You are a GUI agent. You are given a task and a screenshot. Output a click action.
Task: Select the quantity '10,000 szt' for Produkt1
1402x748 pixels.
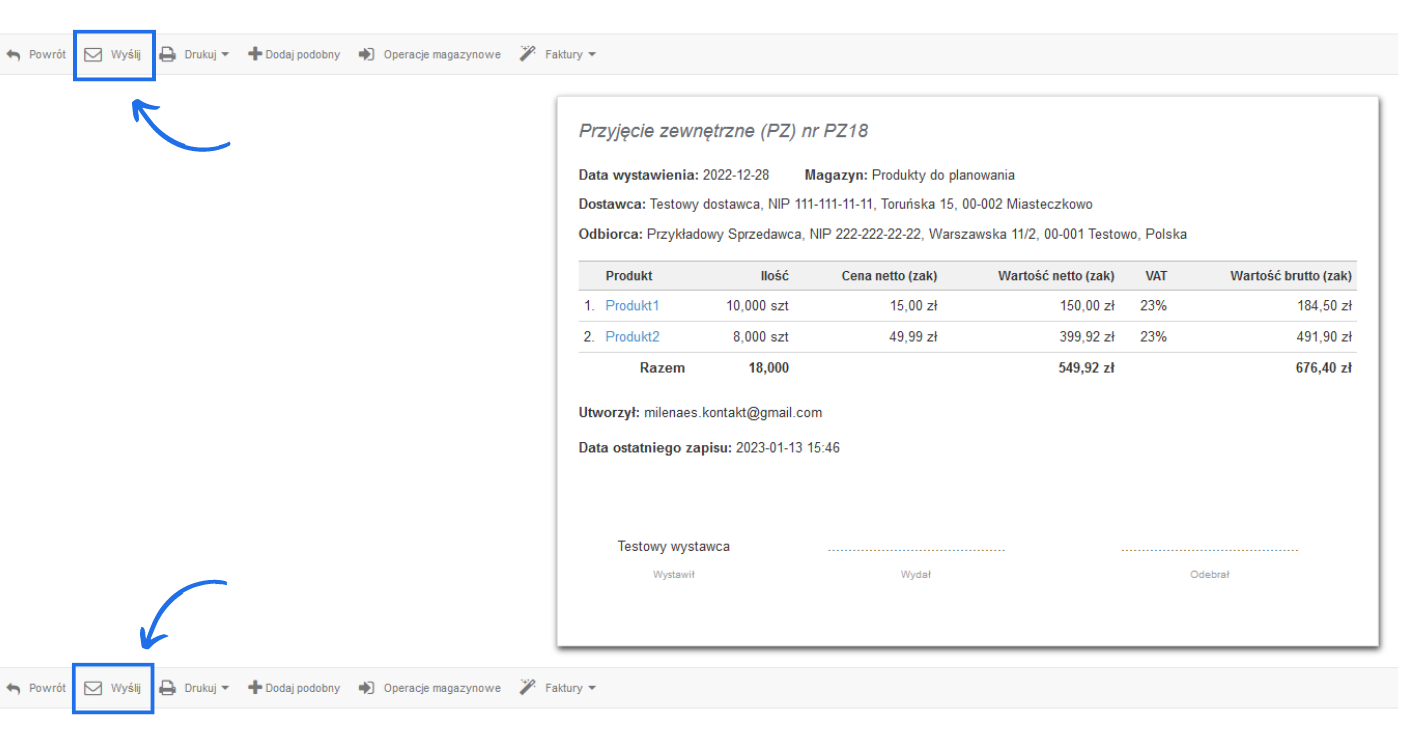click(x=757, y=306)
